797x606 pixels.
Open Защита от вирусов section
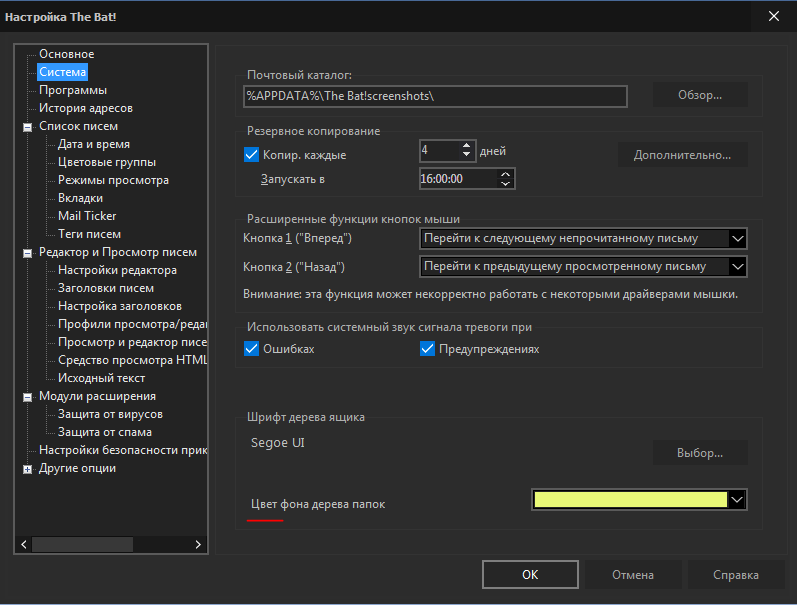(x=110, y=414)
